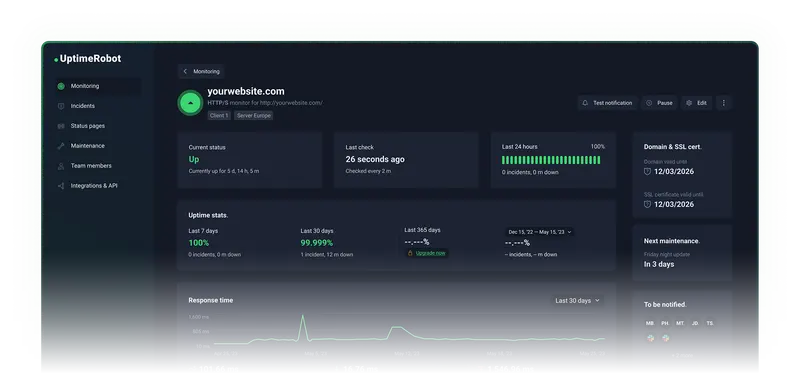The height and width of the screenshot is (383, 800).
Task: Click the shield icon beside domain valid date
Action: [x=647, y=172]
